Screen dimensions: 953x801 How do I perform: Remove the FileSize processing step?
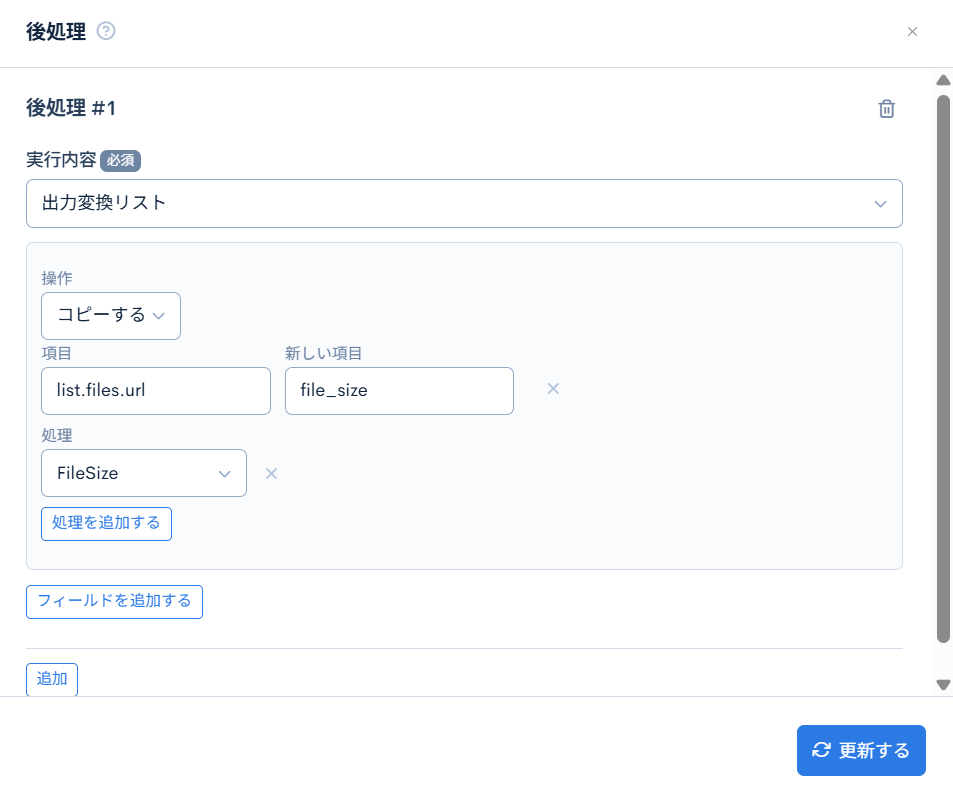[271, 473]
